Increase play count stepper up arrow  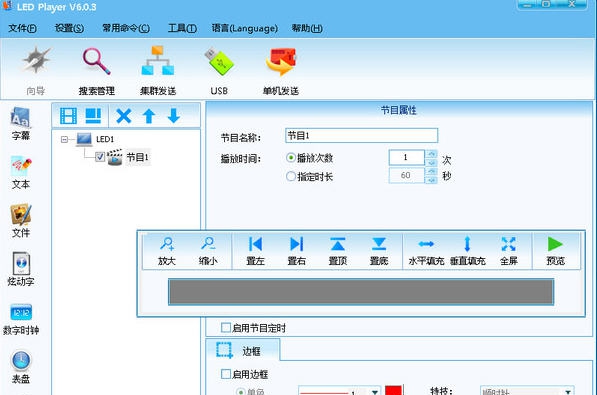[x=431, y=154]
